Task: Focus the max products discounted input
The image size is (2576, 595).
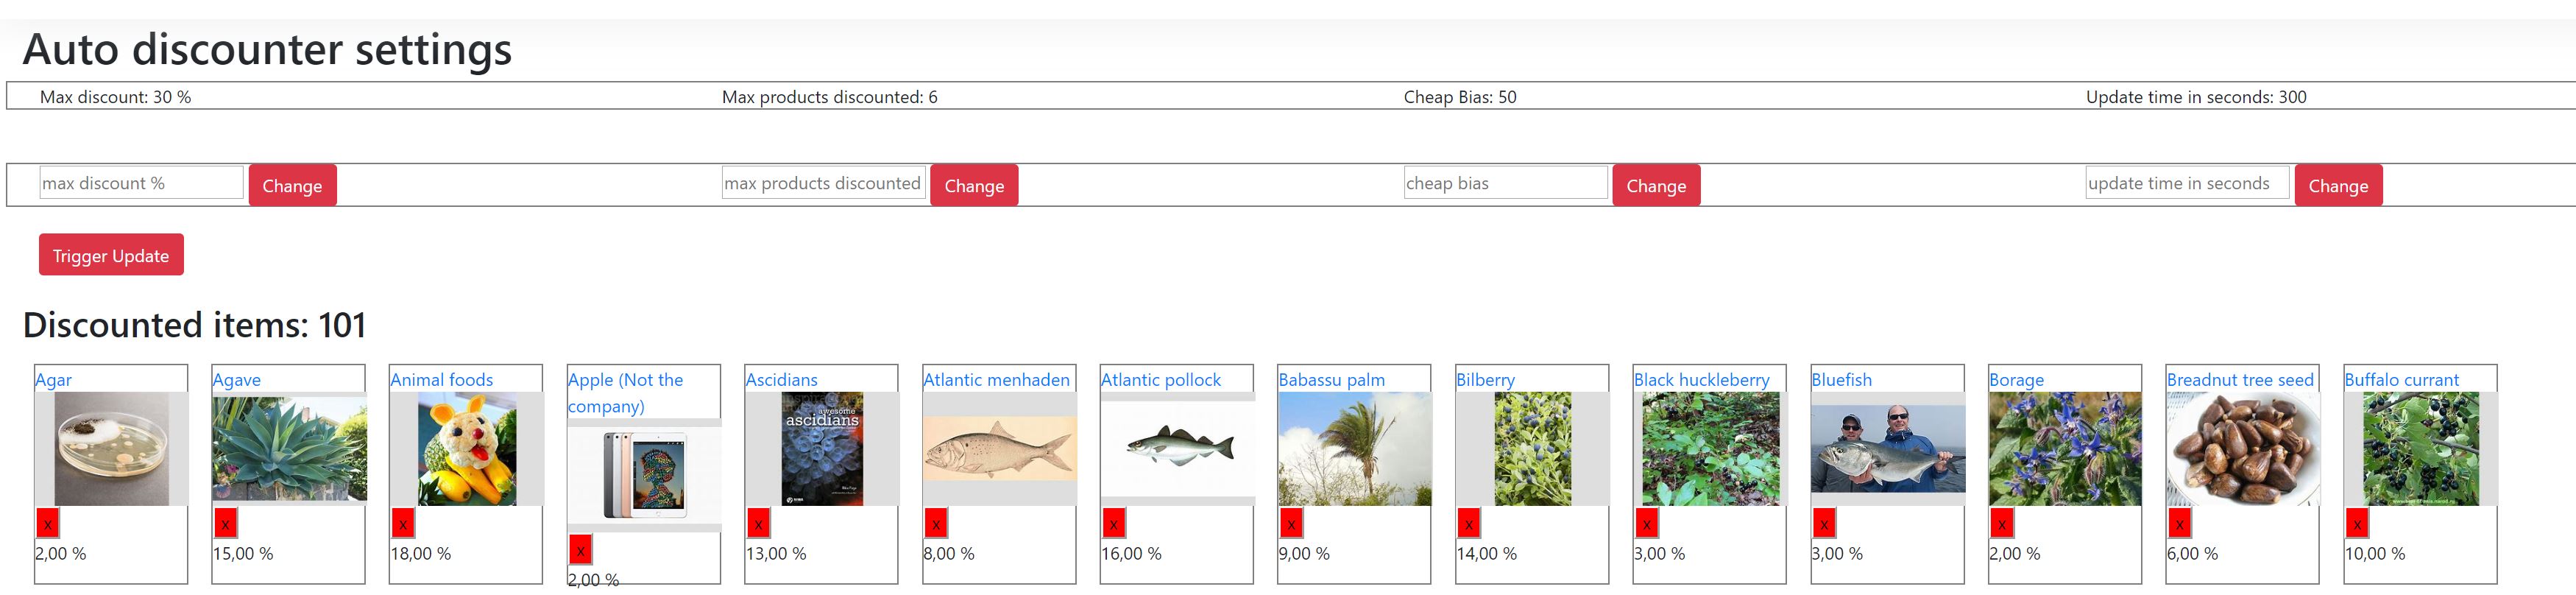Action: pyautogui.click(x=822, y=183)
